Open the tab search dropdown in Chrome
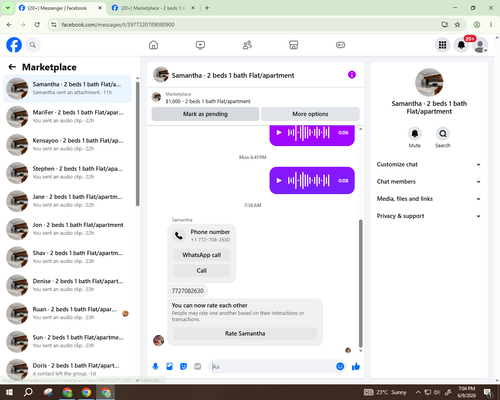The width and height of the screenshot is (500, 400). tap(8, 8)
